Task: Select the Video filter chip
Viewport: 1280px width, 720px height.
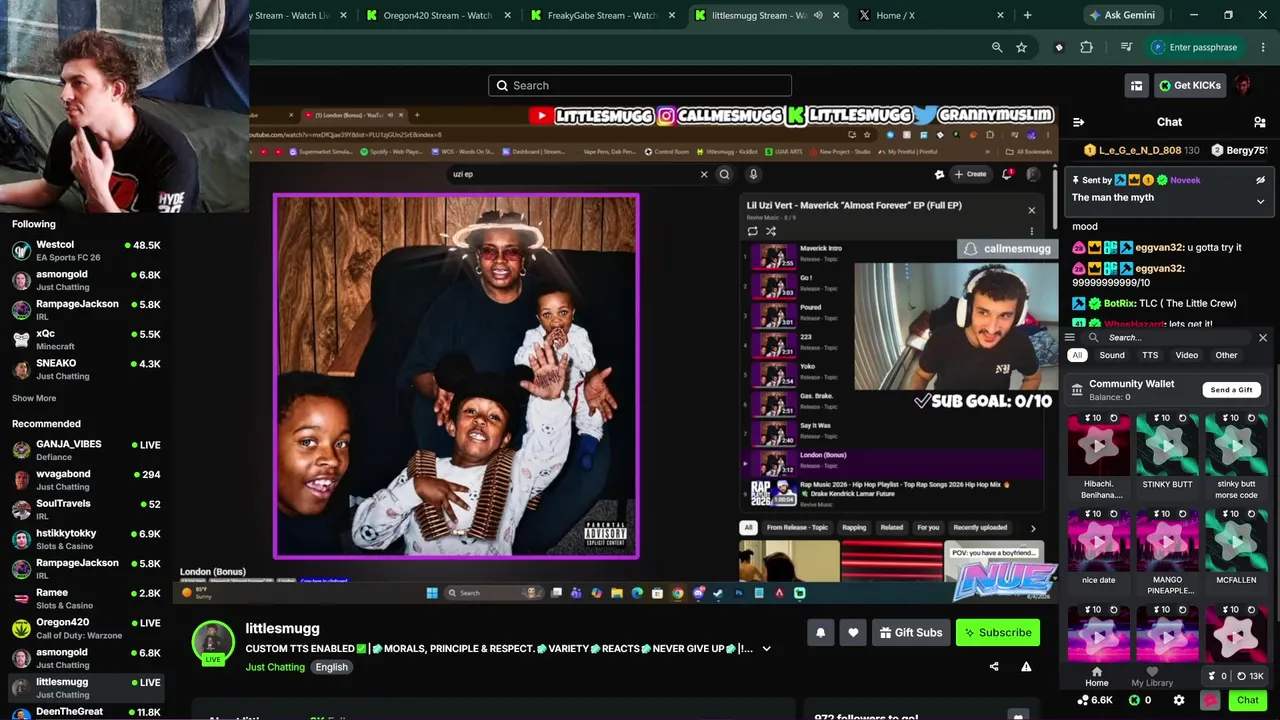Action: [x=1187, y=355]
